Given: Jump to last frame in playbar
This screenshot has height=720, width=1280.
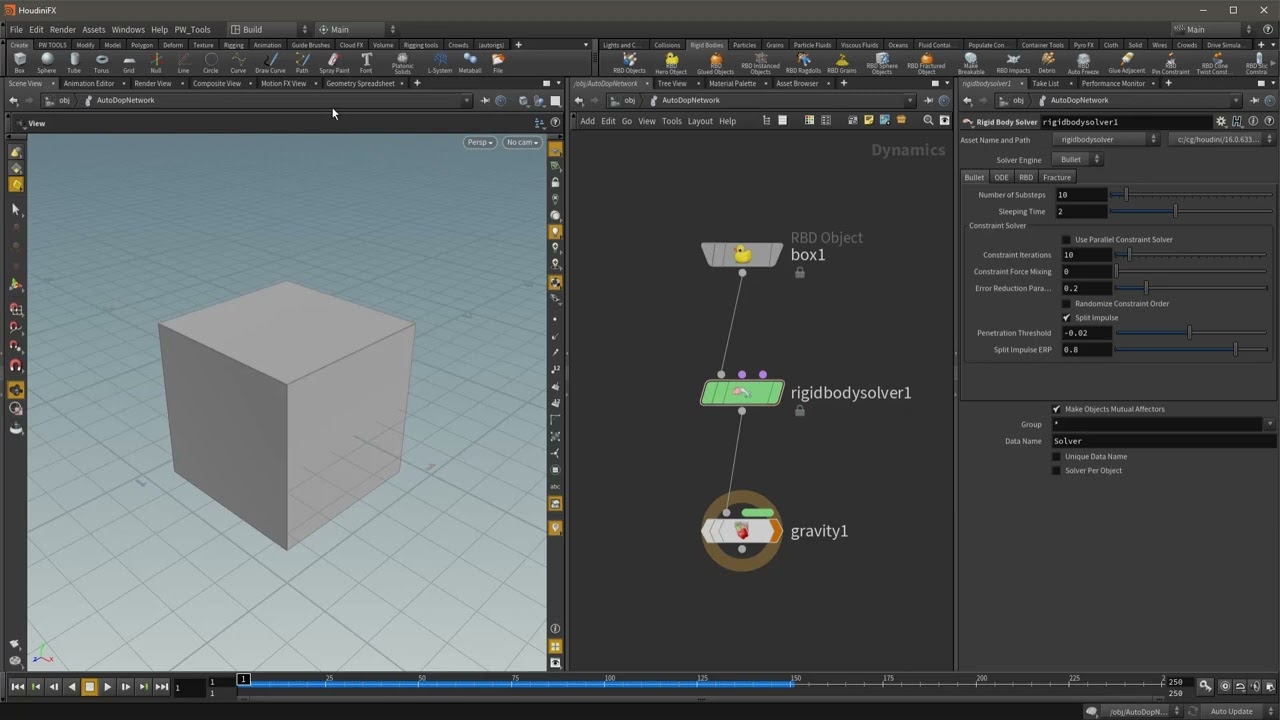Looking at the screenshot, I should 161,687.
